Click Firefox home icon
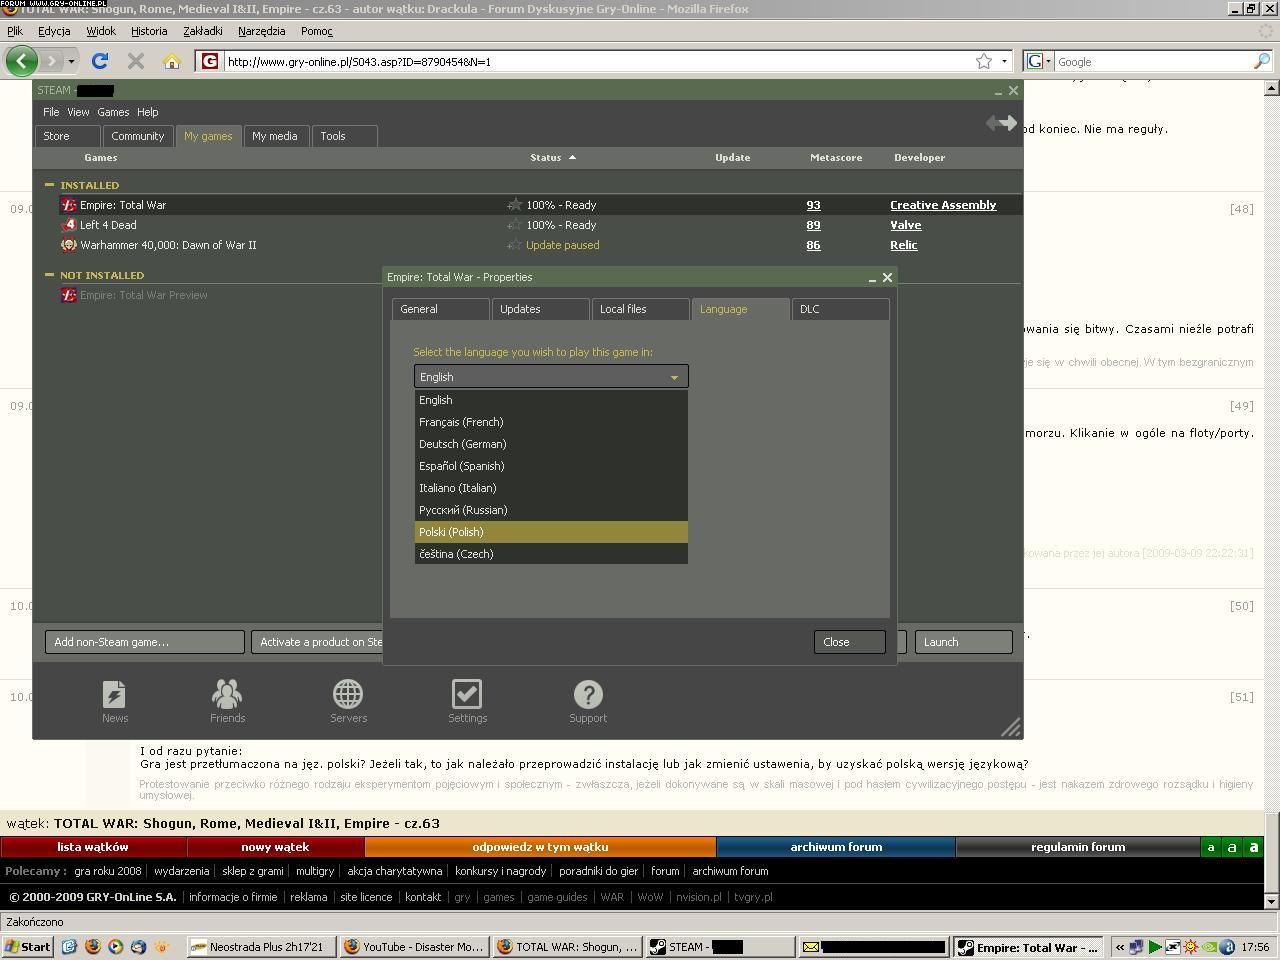The height and width of the screenshot is (960, 1280). tap(172, 61)
